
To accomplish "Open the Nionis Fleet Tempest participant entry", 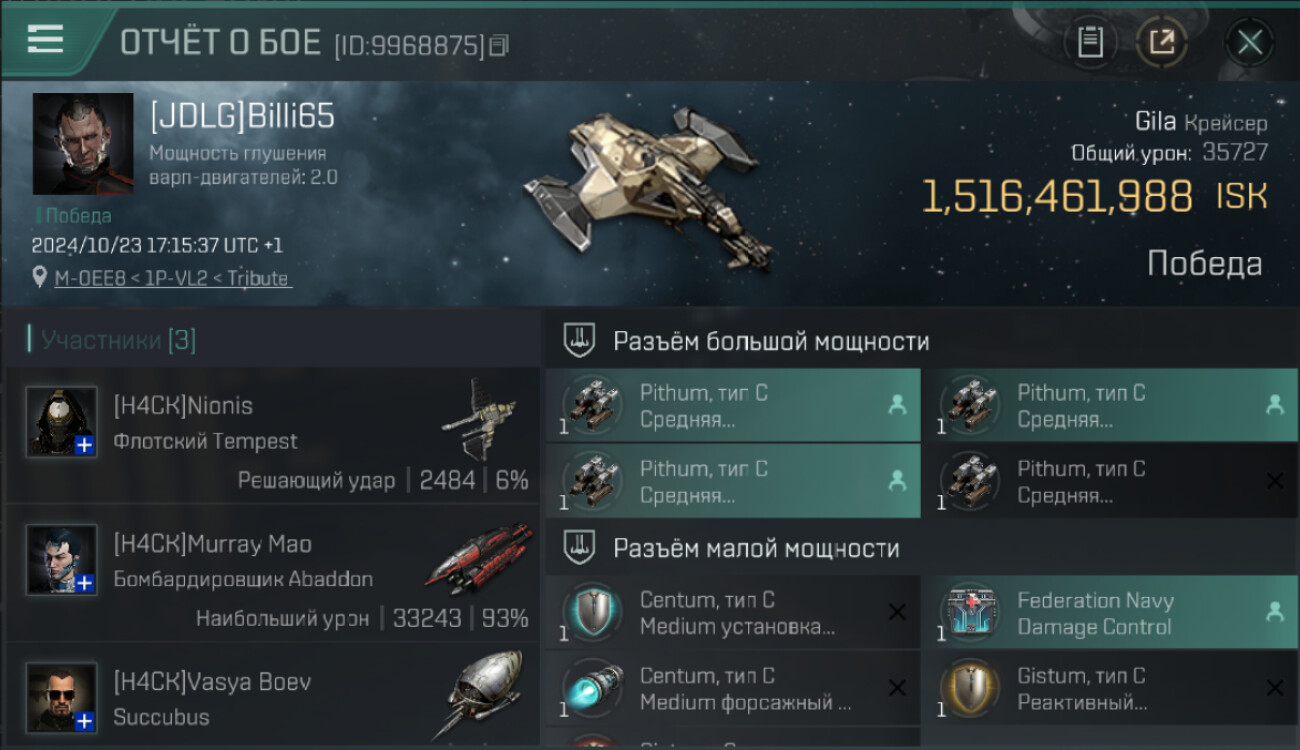I will click(272, 435).
